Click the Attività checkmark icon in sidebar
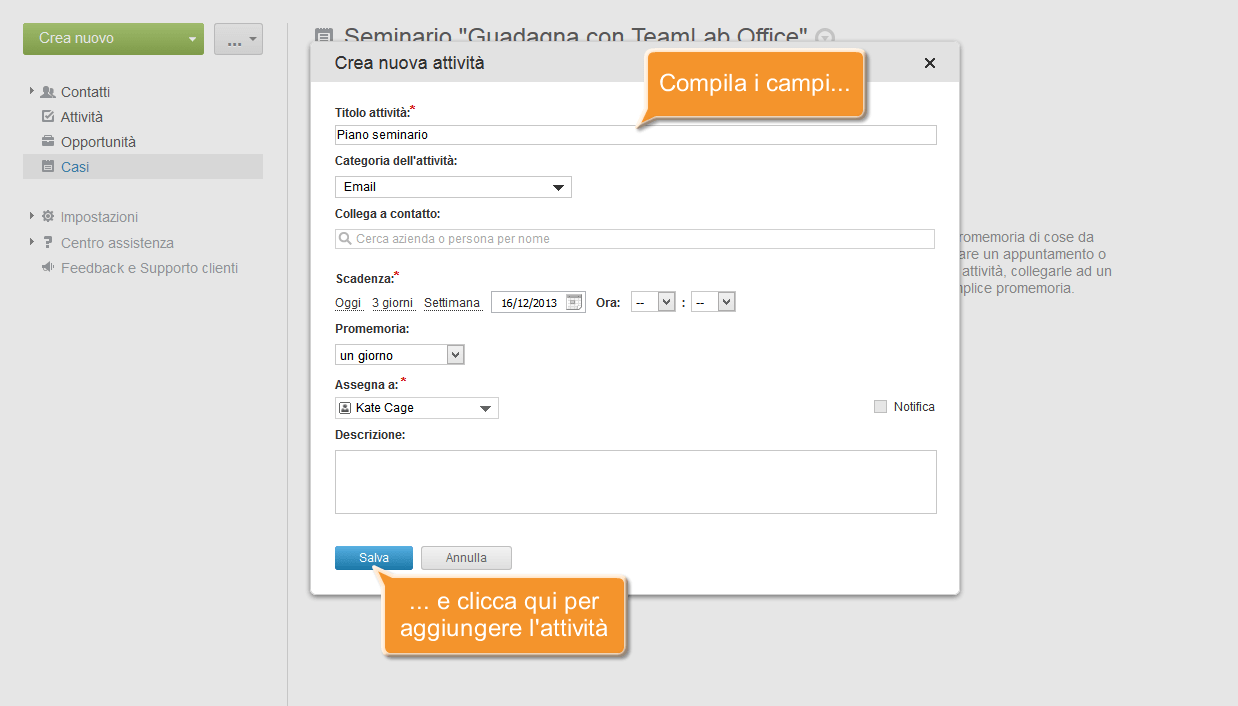The width and height of the screenshot is (1238, 706). click(x=48, y=117)
